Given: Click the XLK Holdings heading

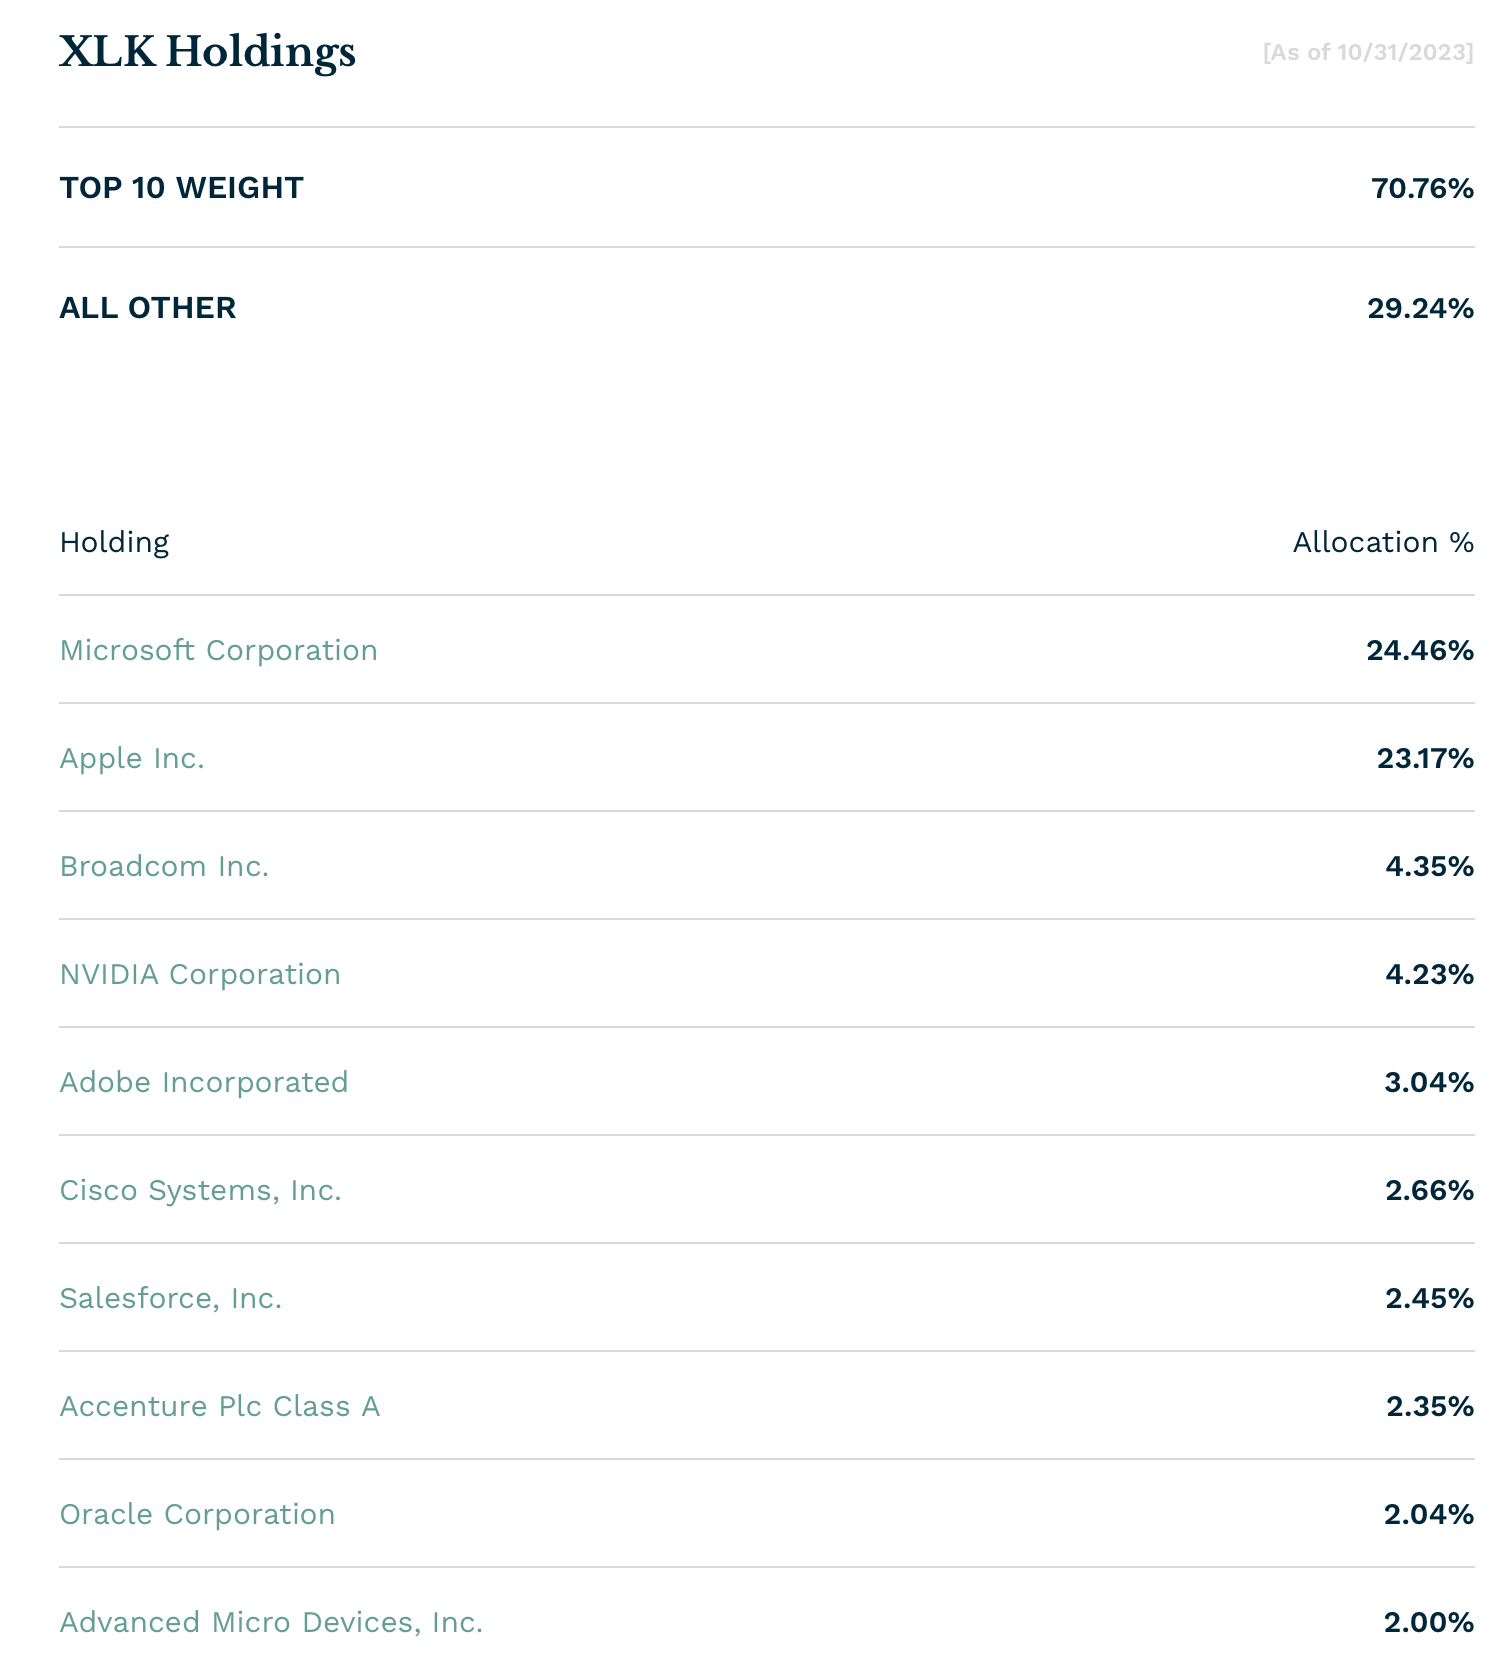Looking at the screenshot, I should [x=208, y=52].
